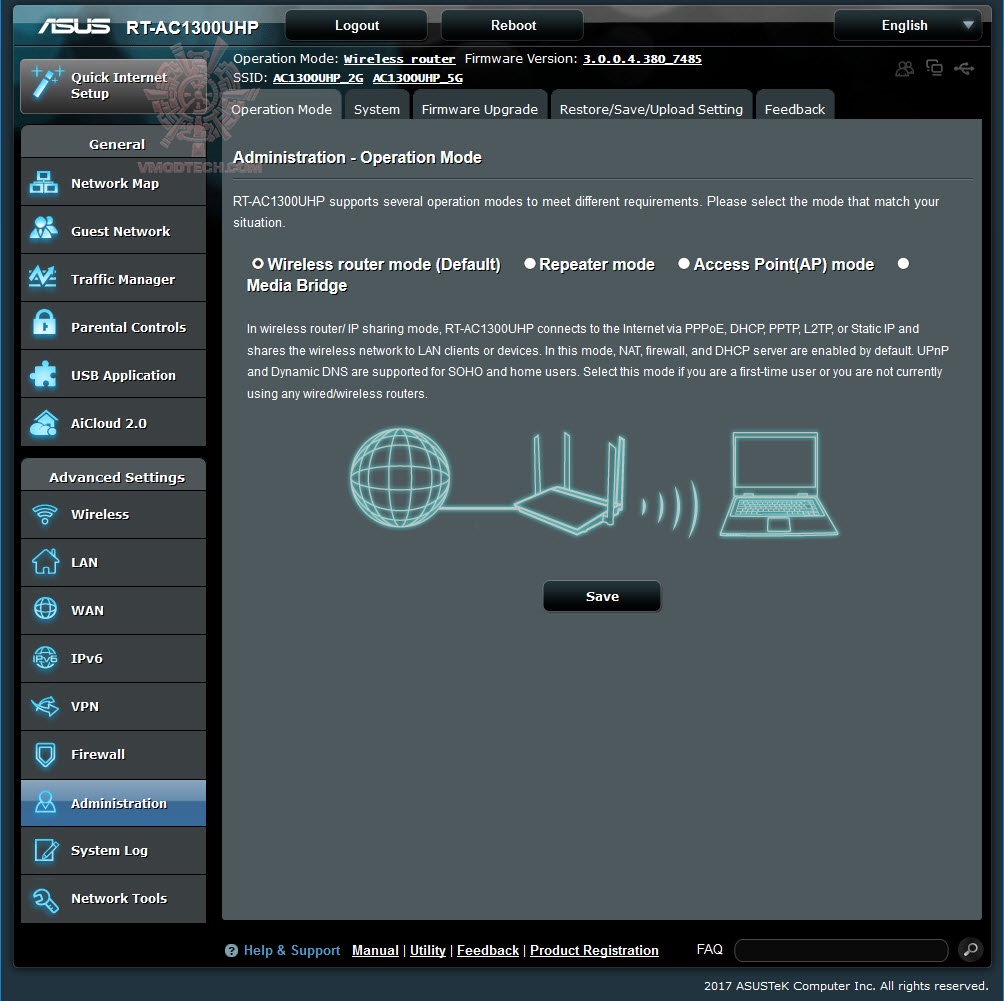Click the Traffic Manager graph icon

(44, 277)
